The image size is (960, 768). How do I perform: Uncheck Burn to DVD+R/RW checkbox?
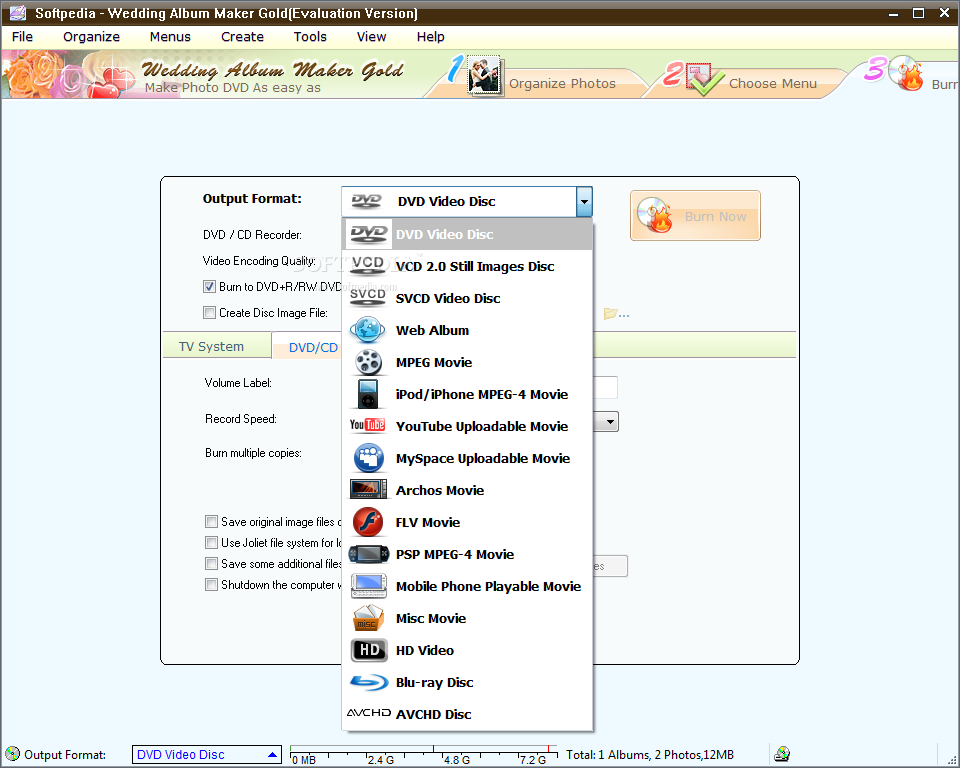[x=209, y=287]
